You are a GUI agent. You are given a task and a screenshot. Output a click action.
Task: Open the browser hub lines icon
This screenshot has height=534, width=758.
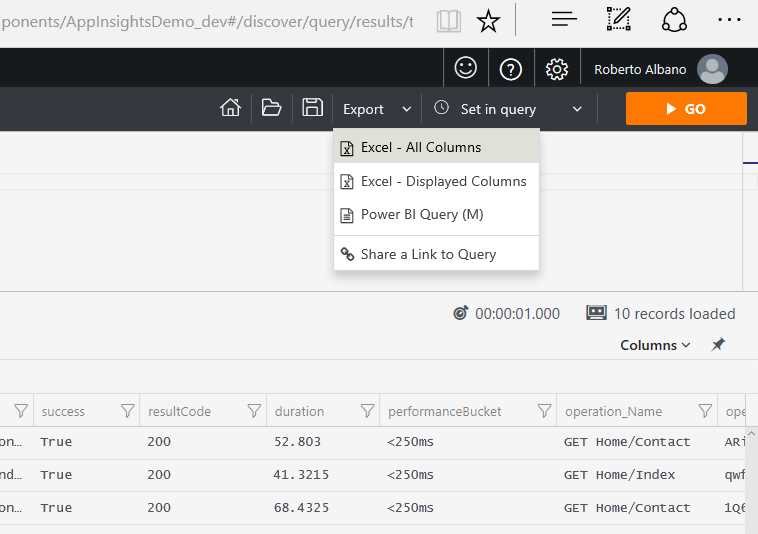pyautogui.click(x=564, y=19)
